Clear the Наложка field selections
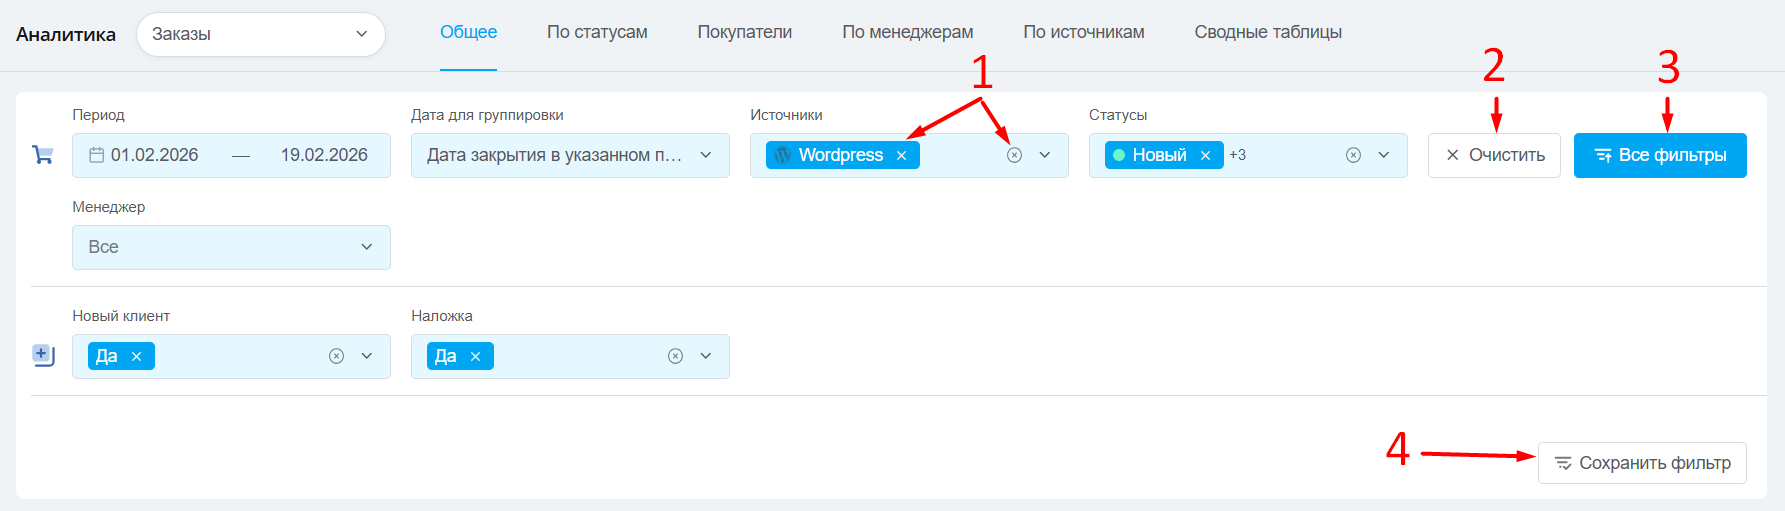 point(675,356)
